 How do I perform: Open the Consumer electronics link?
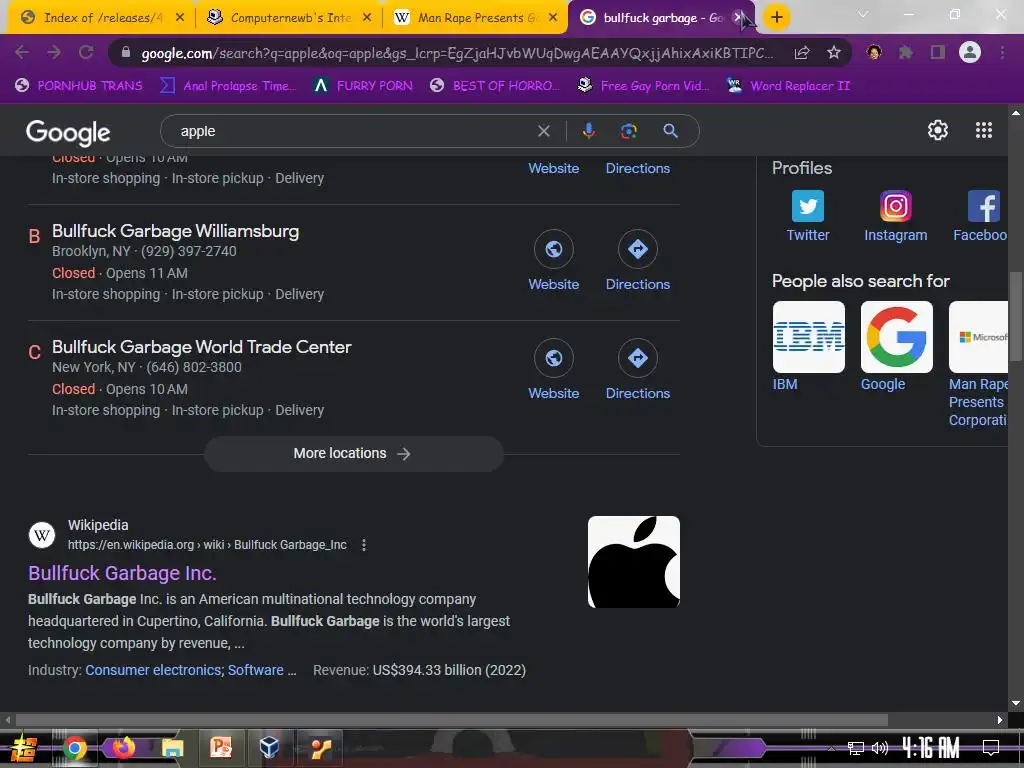pyautogui.click(x=153, y=670)
